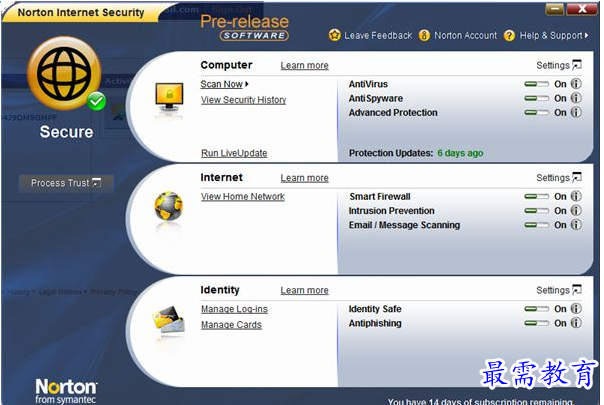604x405 pixels.
Task: Click the Secure status text
Action: (x=66, y=132)
